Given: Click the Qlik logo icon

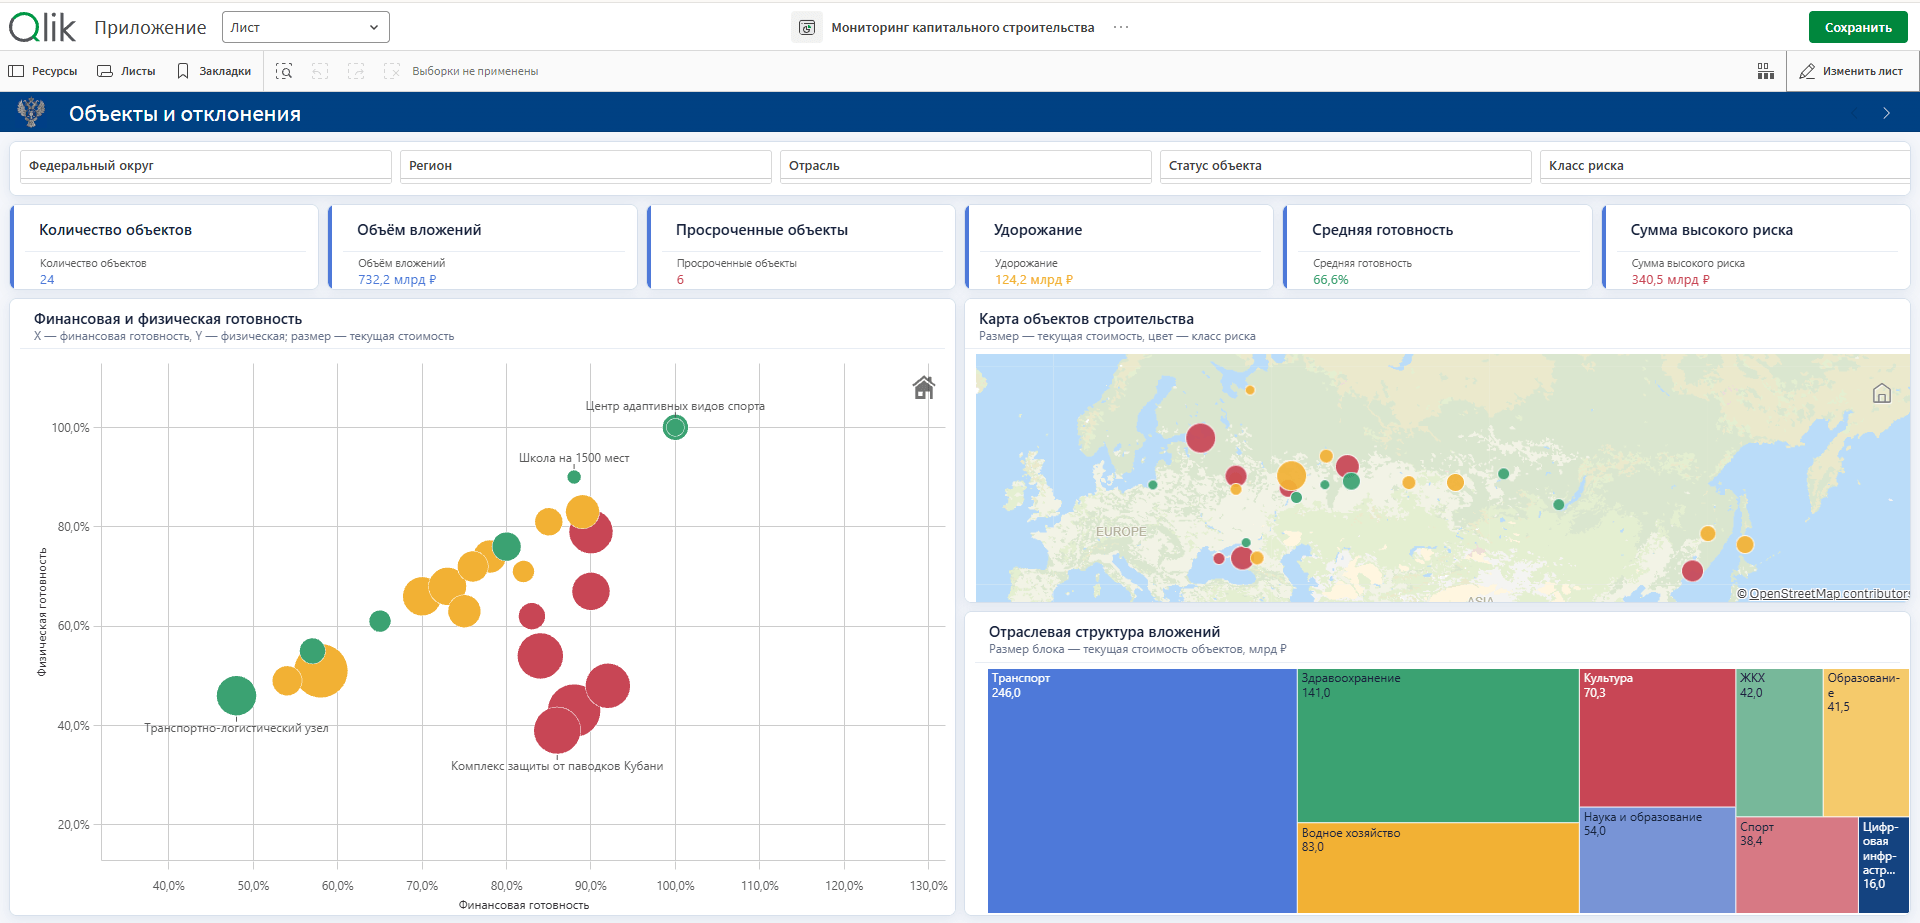Looking at the screenshot, I should coord(42,27).
